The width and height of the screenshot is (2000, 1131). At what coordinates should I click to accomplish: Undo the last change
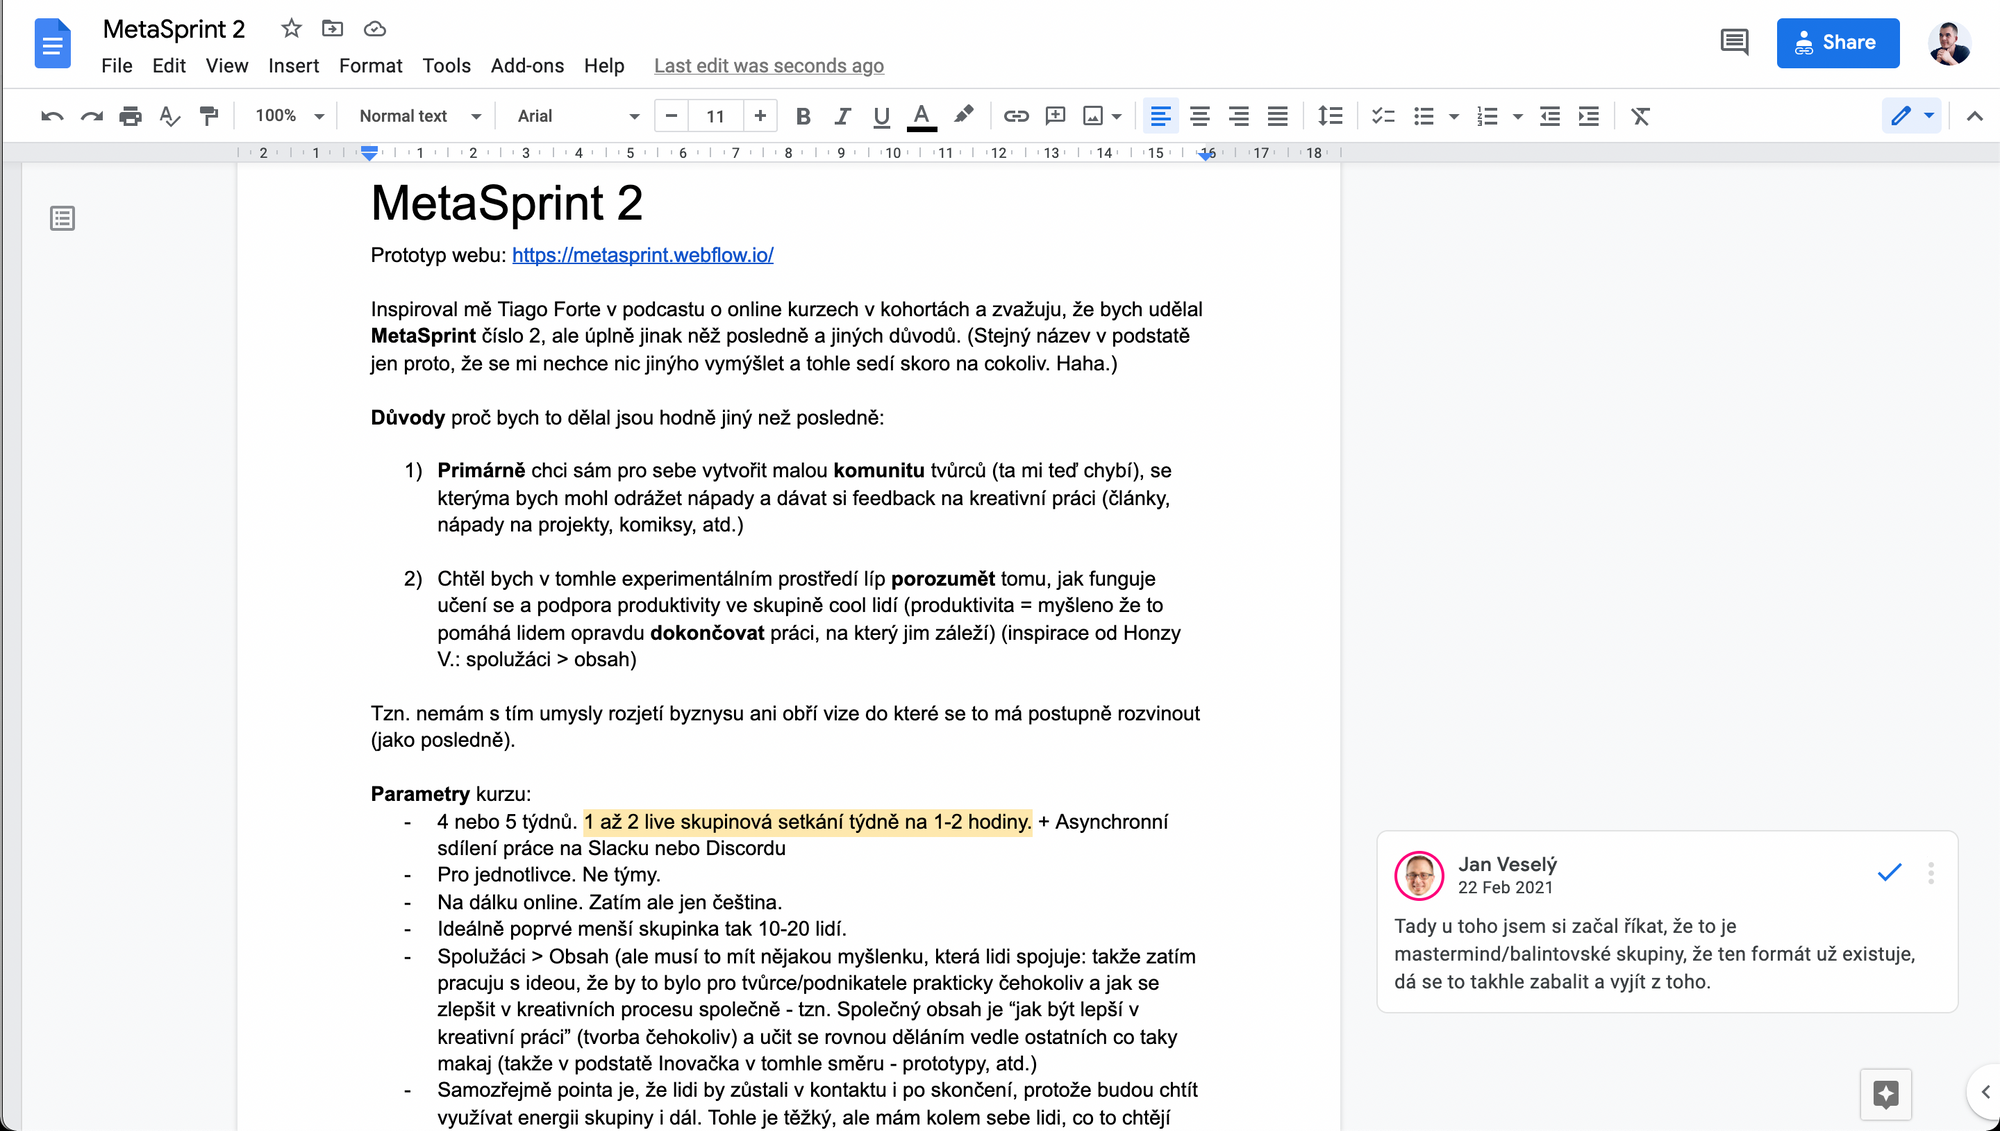[x=52, y=115]
